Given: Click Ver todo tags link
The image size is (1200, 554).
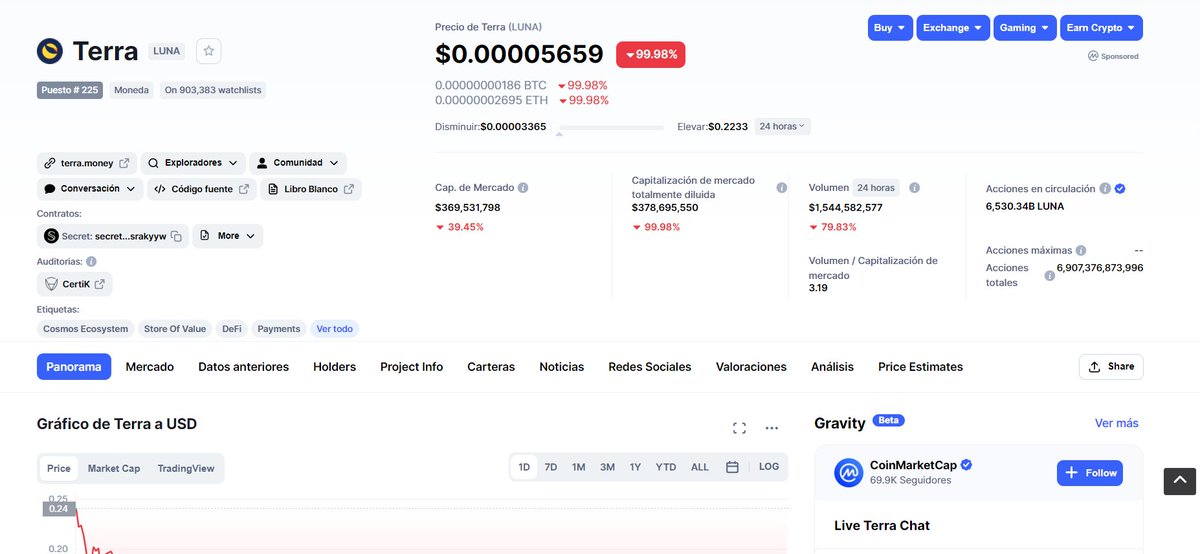Looking at the screenshot, I should coord(334,328).
